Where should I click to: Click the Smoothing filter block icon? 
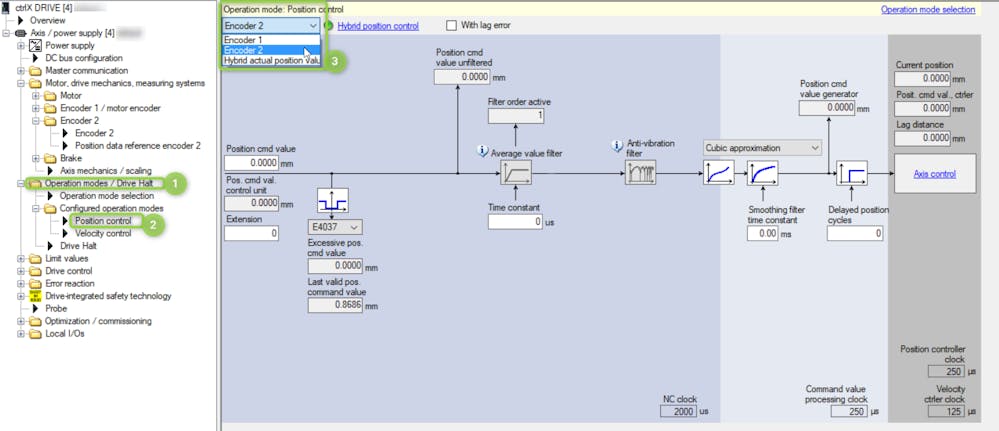point(762,173)
